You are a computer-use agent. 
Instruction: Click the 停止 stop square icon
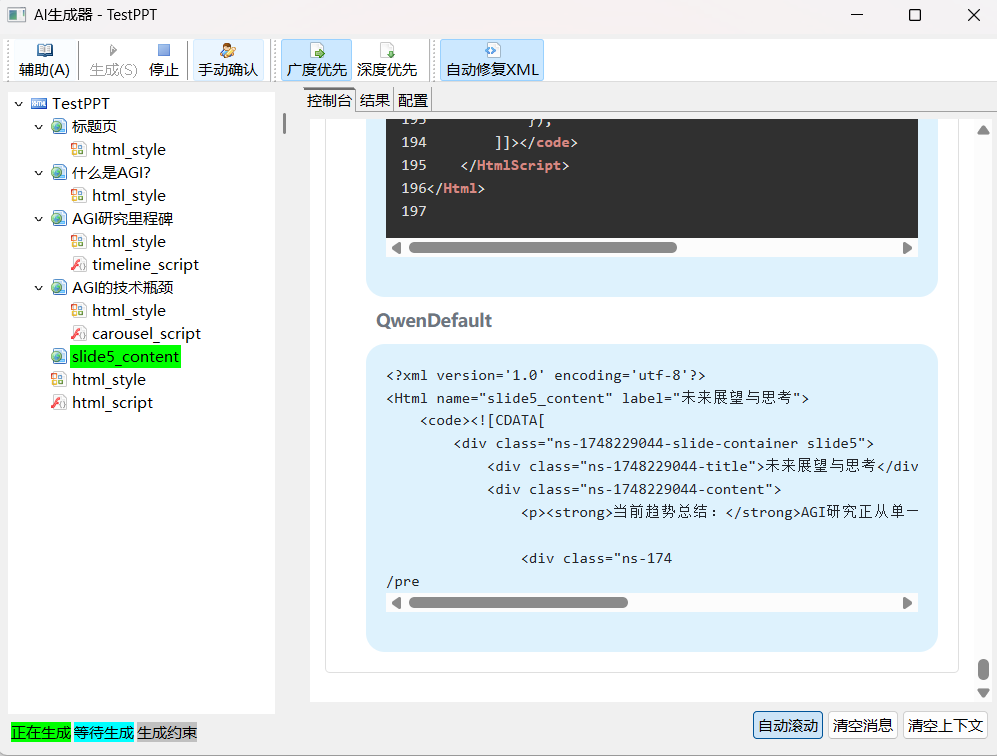coord(164,50)
